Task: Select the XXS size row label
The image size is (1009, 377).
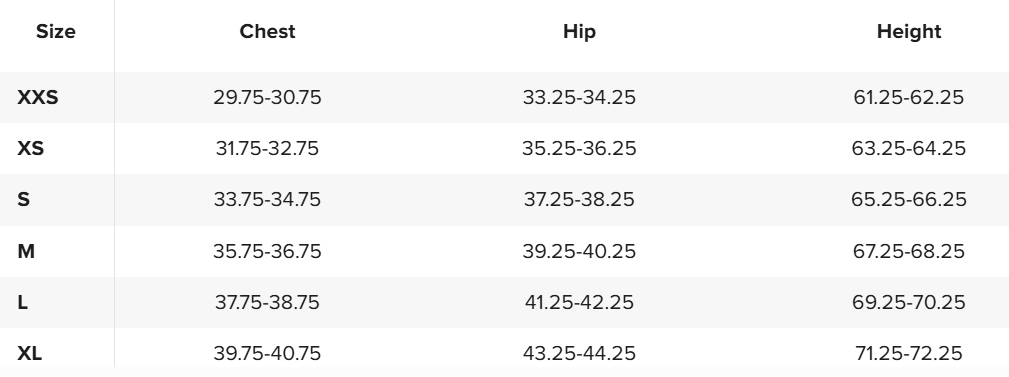Action: pos(37,97)
